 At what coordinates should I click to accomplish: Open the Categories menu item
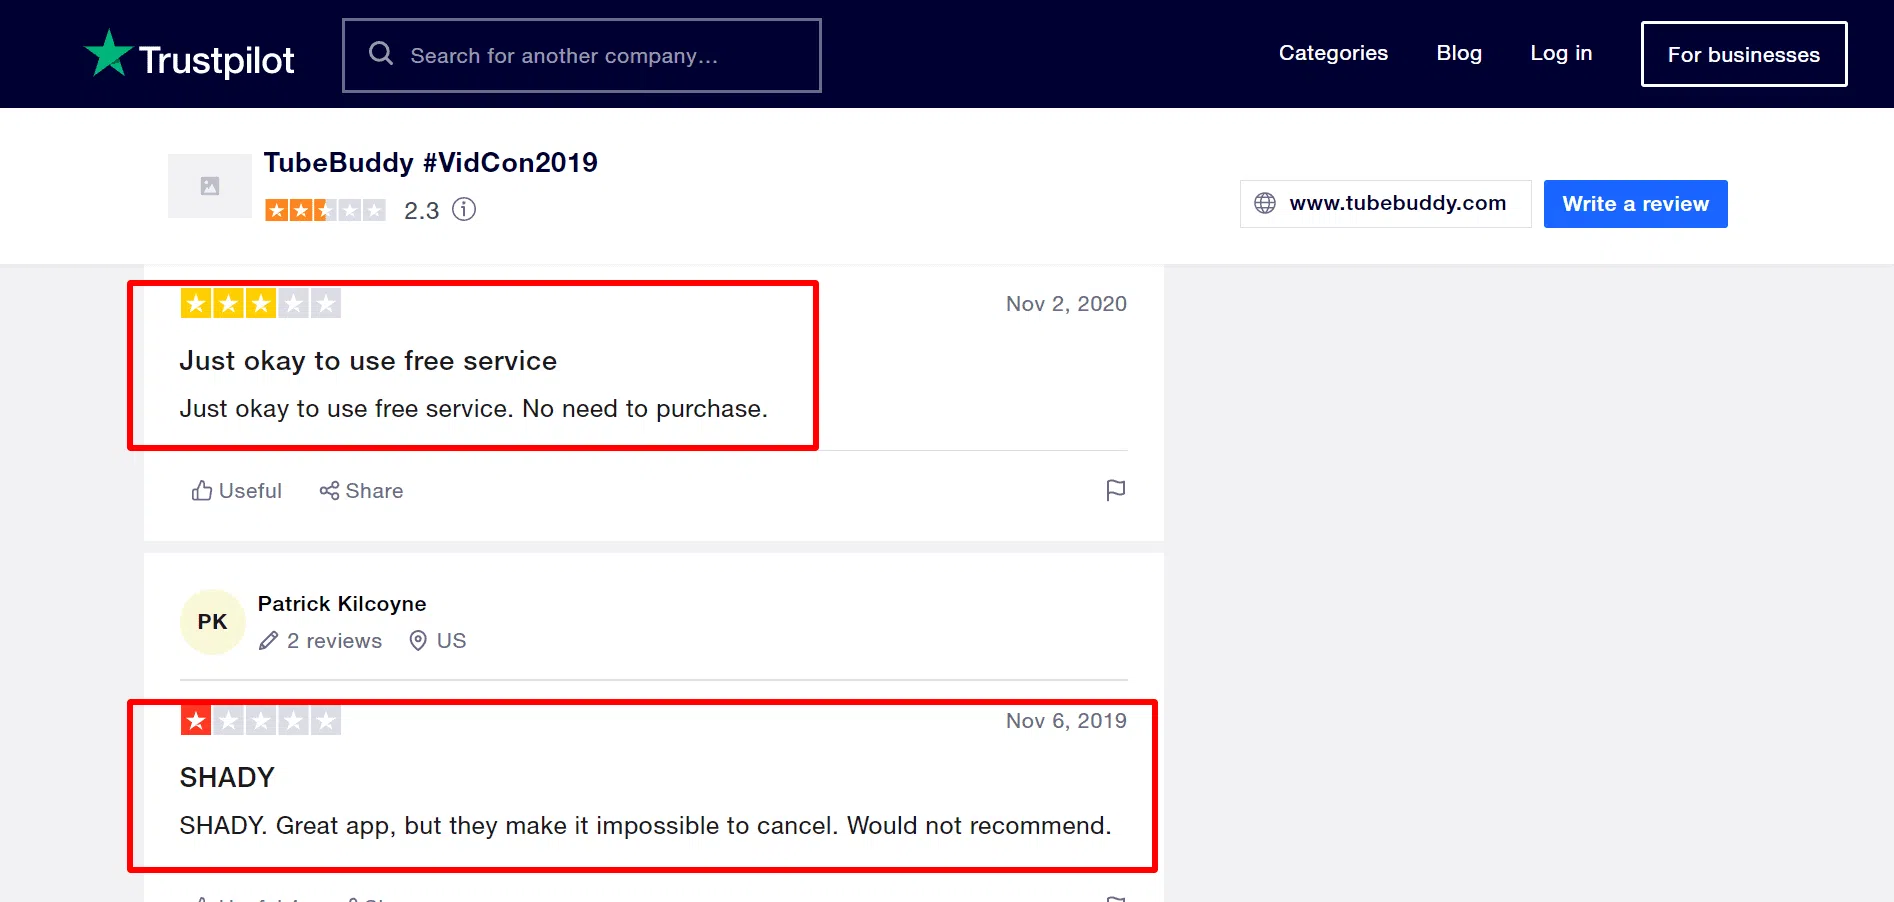tap(1333, 53)
